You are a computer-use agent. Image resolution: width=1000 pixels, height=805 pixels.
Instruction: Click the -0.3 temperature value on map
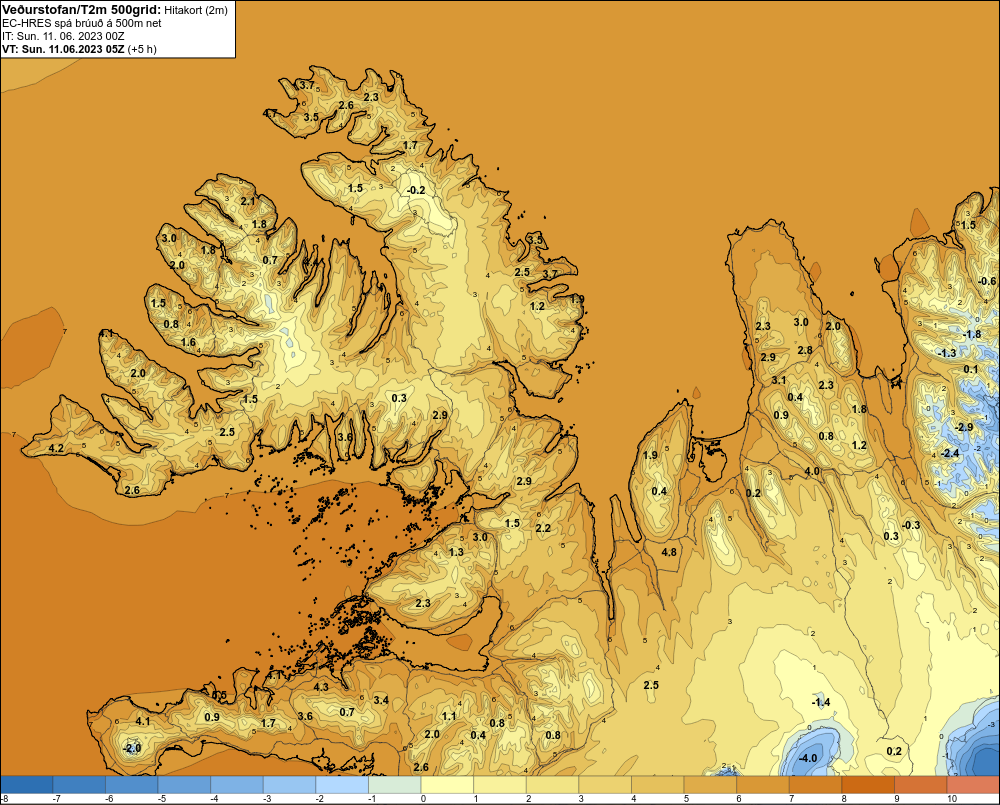(911, 525)
